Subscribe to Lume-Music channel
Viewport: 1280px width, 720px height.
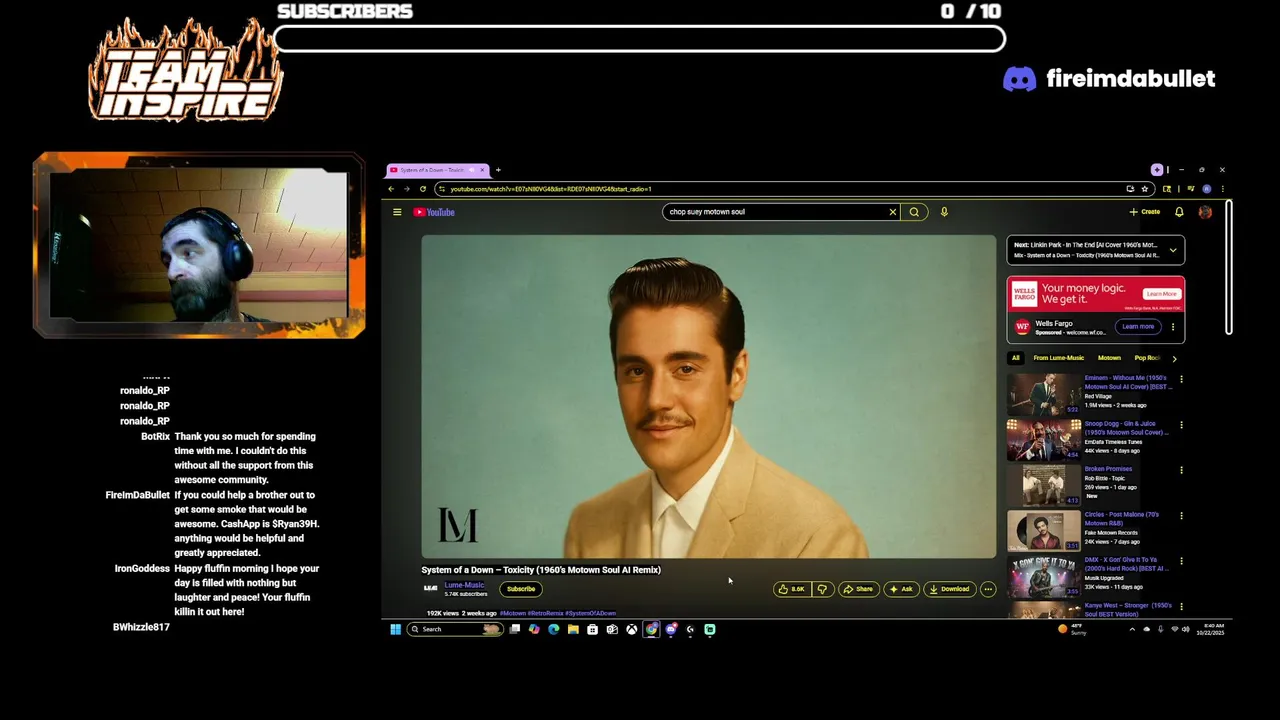tap(521, 589)
